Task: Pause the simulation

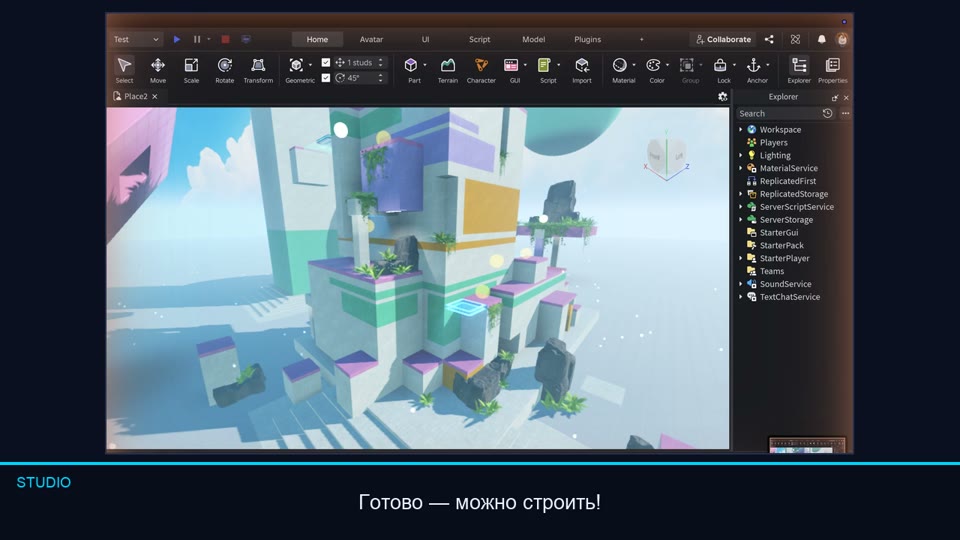Action: pos(197,39)
